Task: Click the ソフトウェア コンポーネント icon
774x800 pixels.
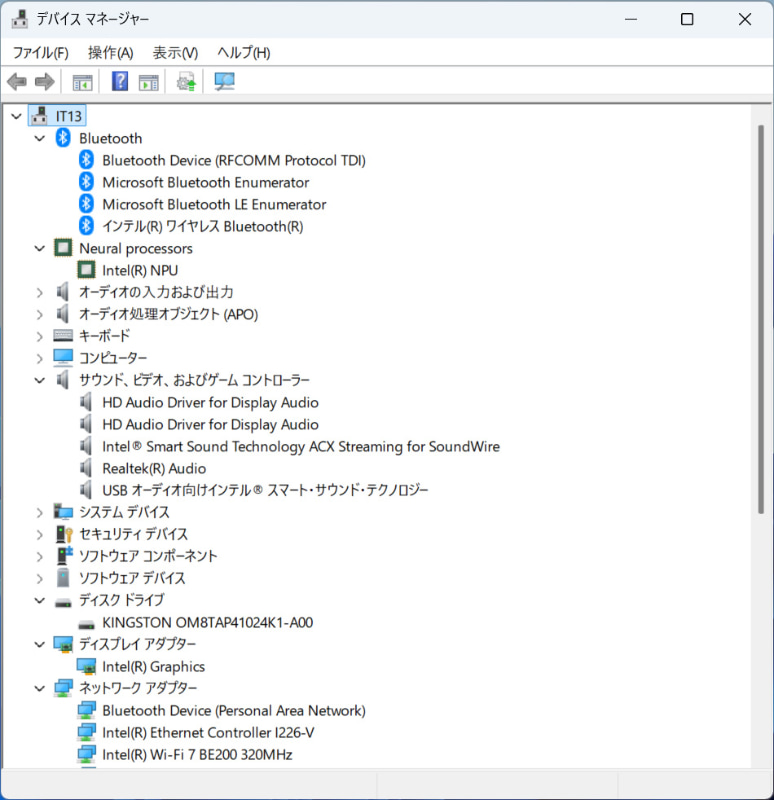Action: click(x=64, y=556)
